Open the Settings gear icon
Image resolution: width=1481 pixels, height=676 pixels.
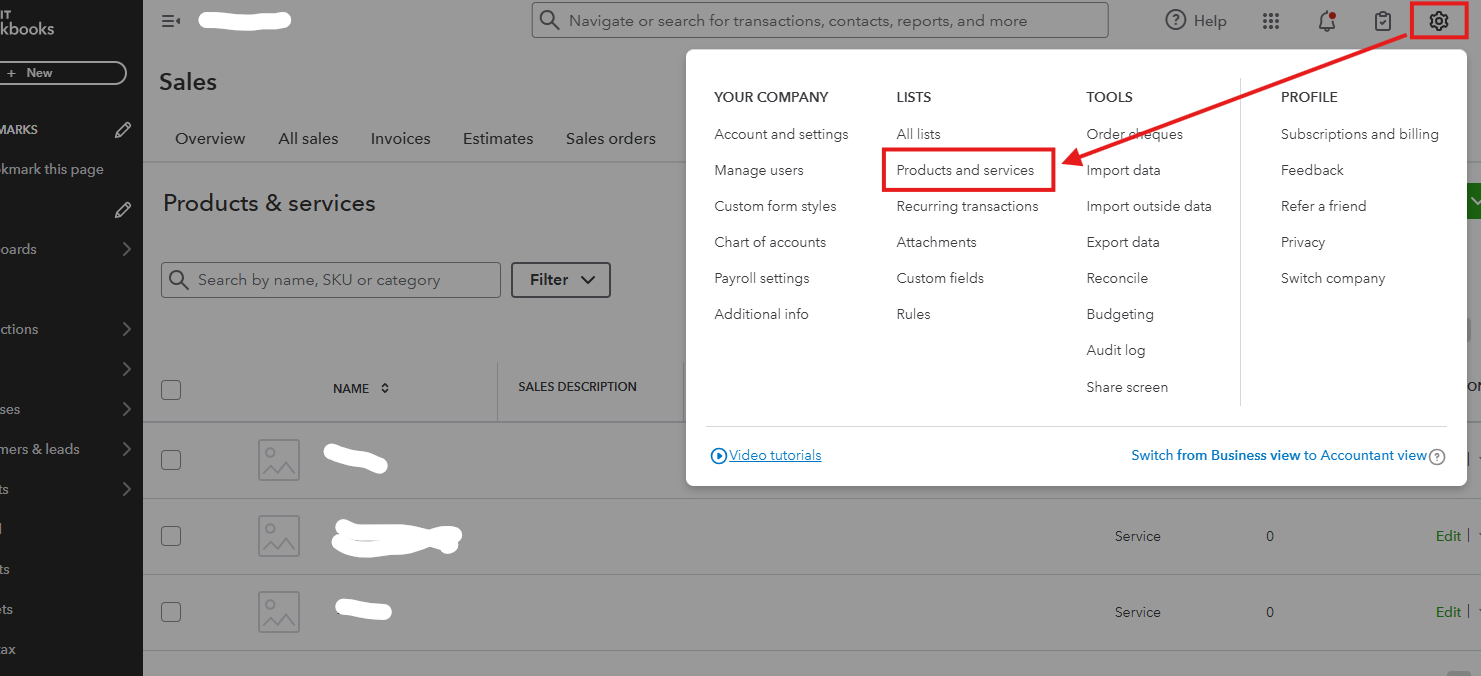point(1438,21)
